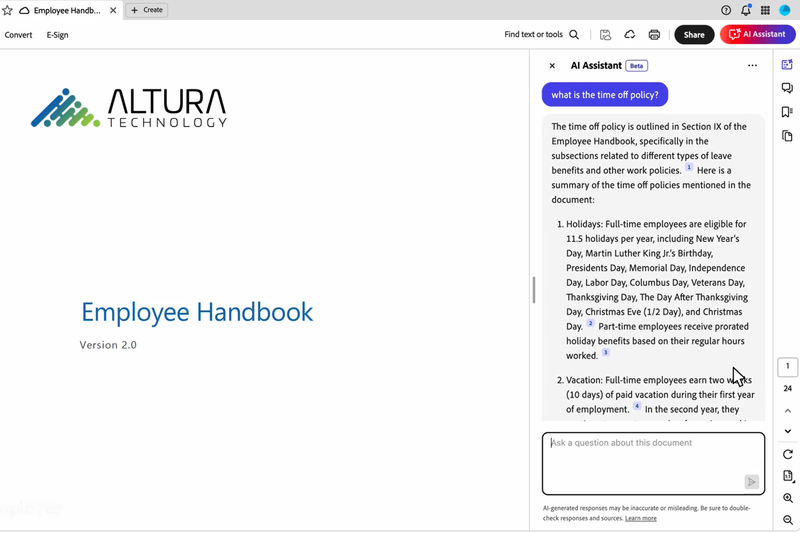This screenshot has height=533, width=800.
Task: Open the Convert menu
Action: (x=18, y=35)
